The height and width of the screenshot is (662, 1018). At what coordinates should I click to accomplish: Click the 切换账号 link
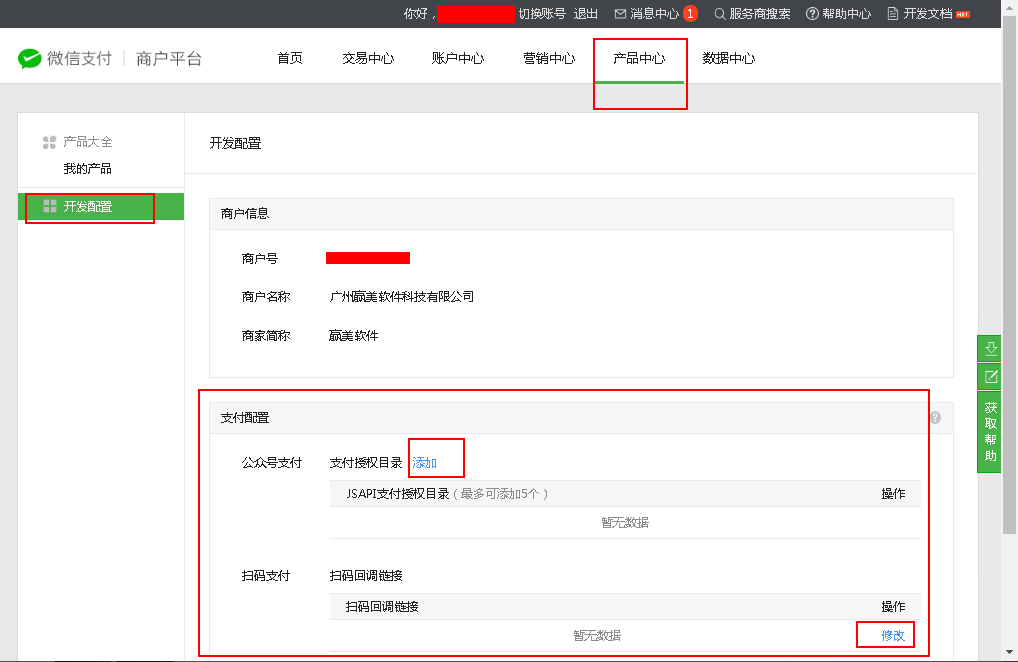[542, 14]
